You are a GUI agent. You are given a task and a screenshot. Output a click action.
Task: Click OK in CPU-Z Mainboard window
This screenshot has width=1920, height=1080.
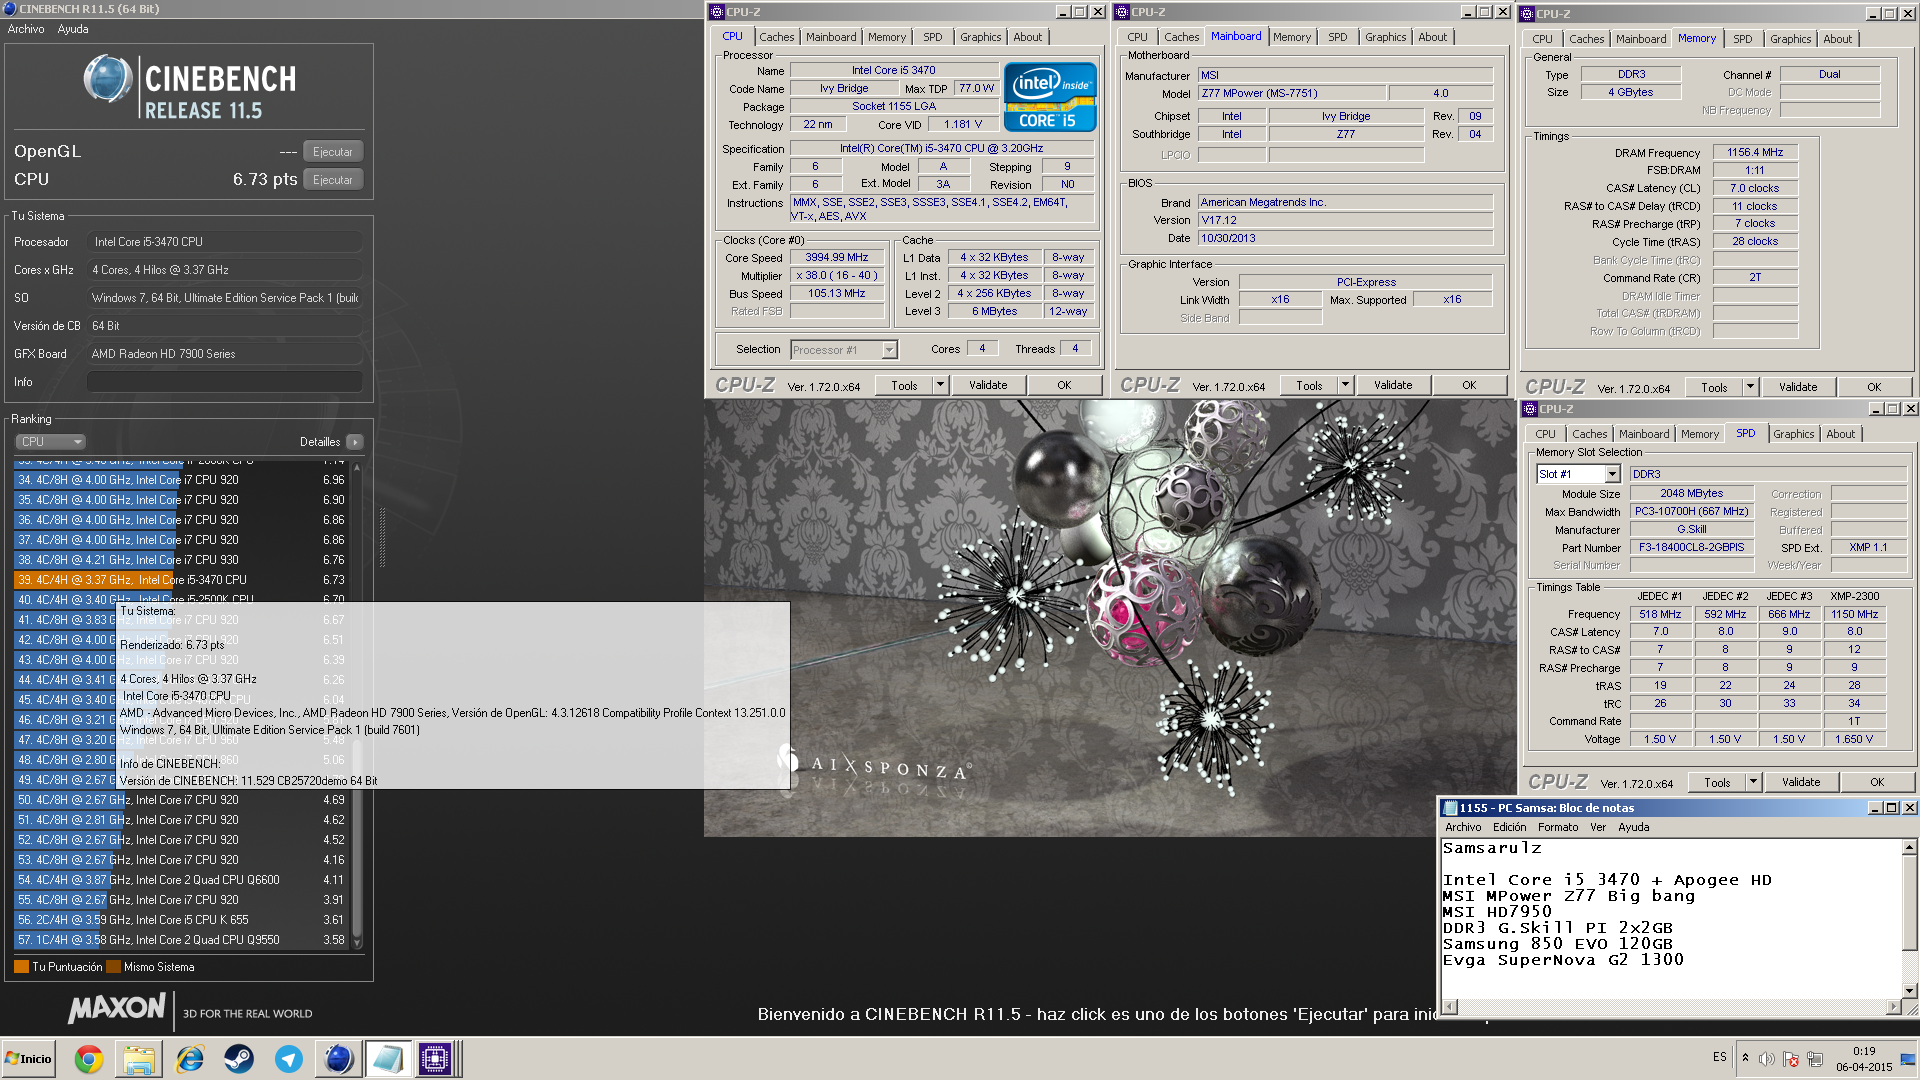[x=1469, y=385]
